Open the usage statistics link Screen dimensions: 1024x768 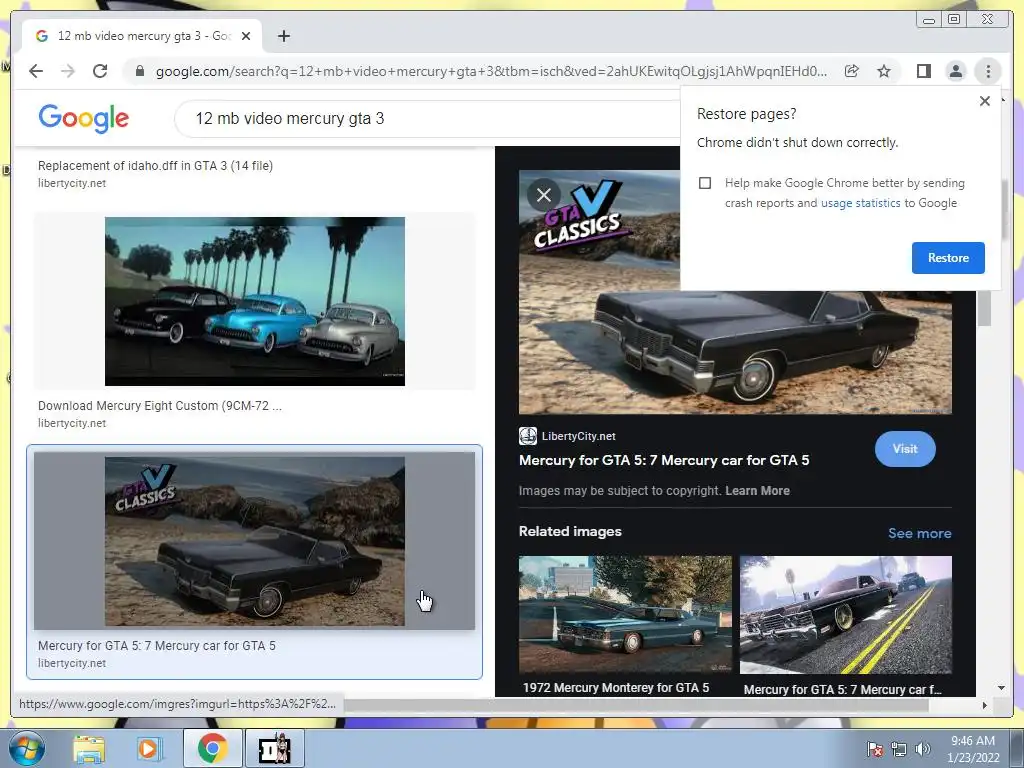coord(860,203)
